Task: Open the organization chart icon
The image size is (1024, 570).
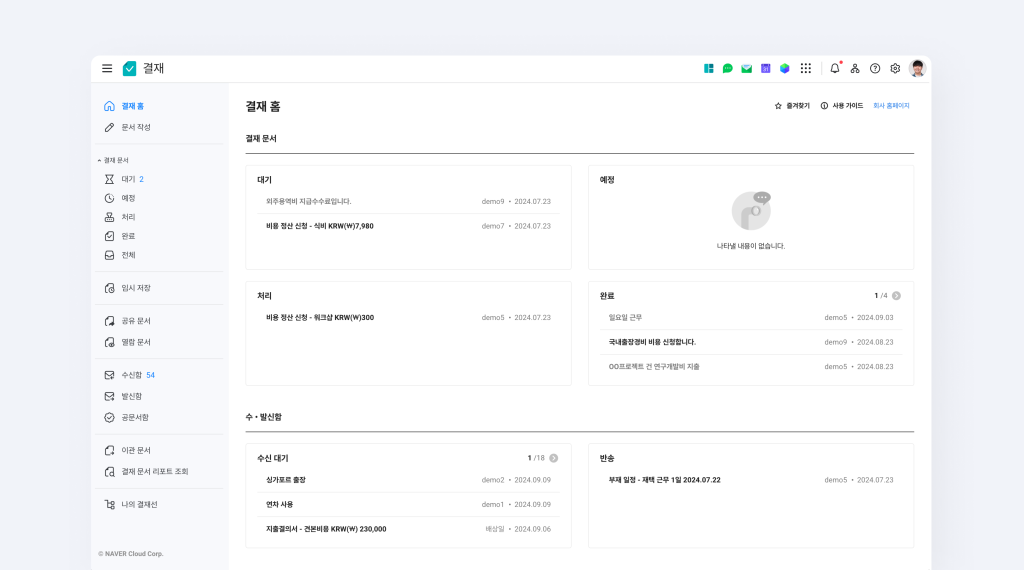Action: click(x=855, y=69)
